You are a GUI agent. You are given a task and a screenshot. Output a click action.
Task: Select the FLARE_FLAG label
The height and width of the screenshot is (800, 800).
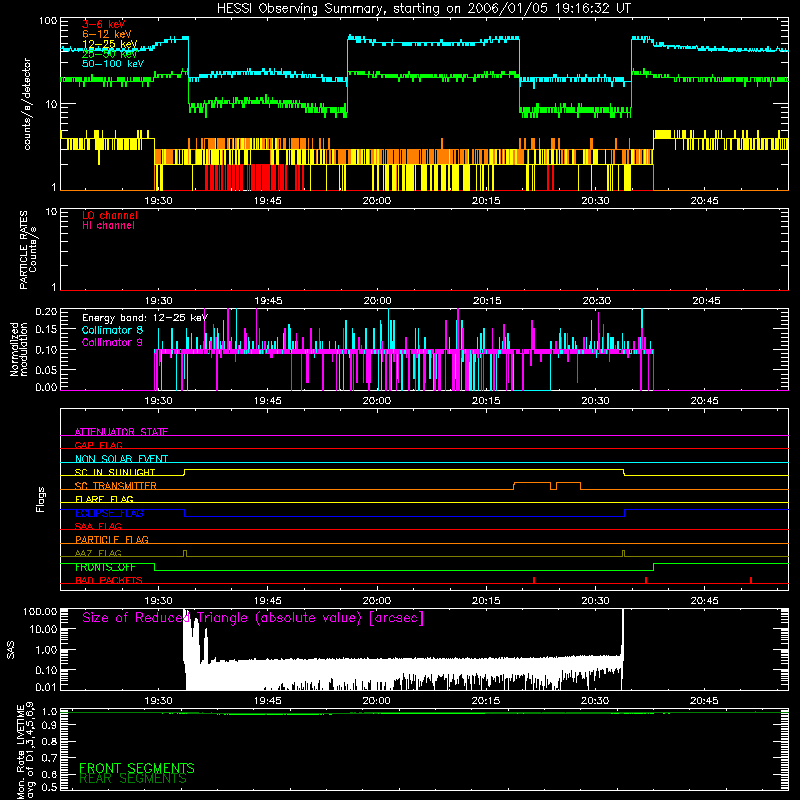click(104, 499)
